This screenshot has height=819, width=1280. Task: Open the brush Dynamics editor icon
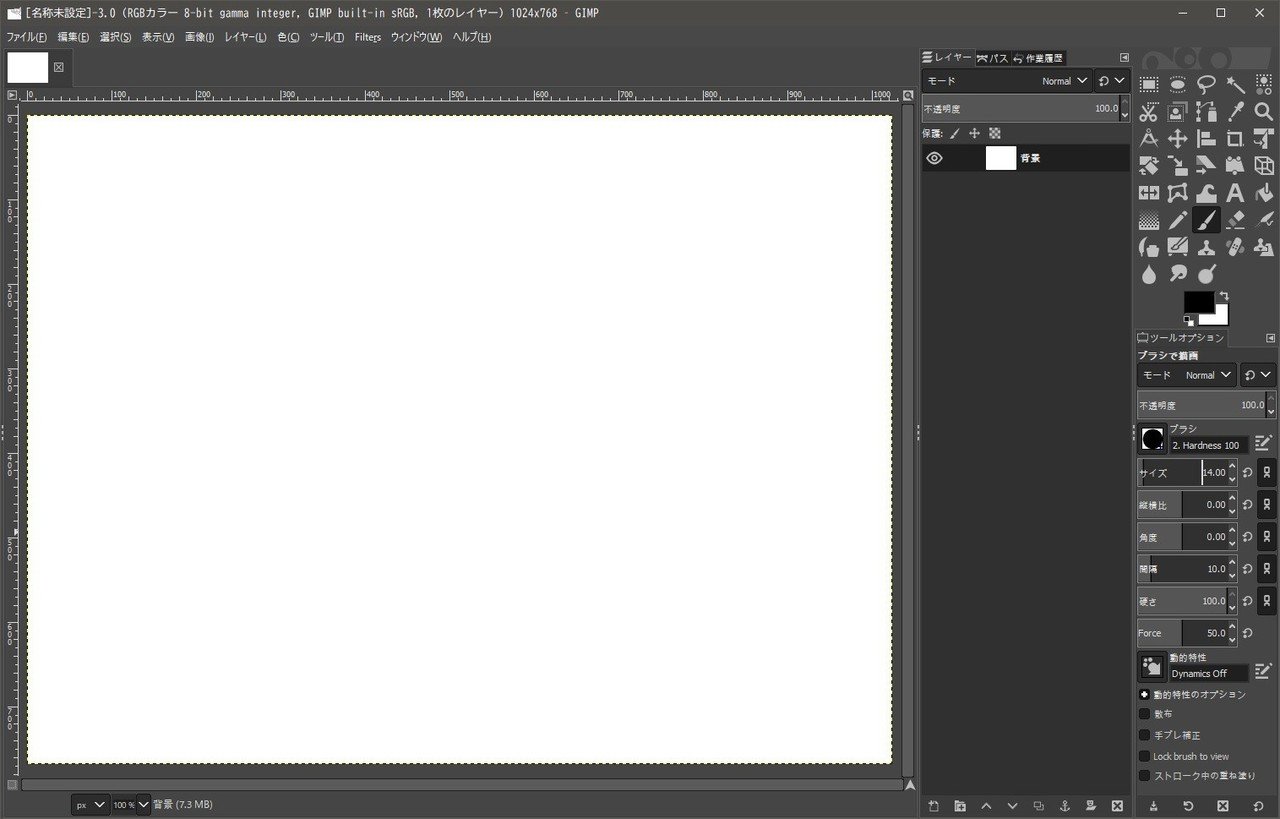(1263, 671)
